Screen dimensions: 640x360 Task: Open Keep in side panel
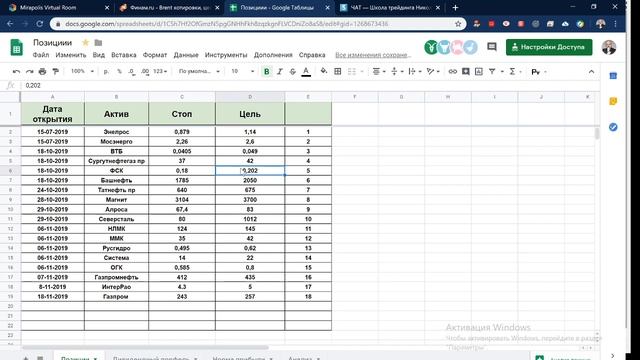pyautogui.click(x=613, y=101)
